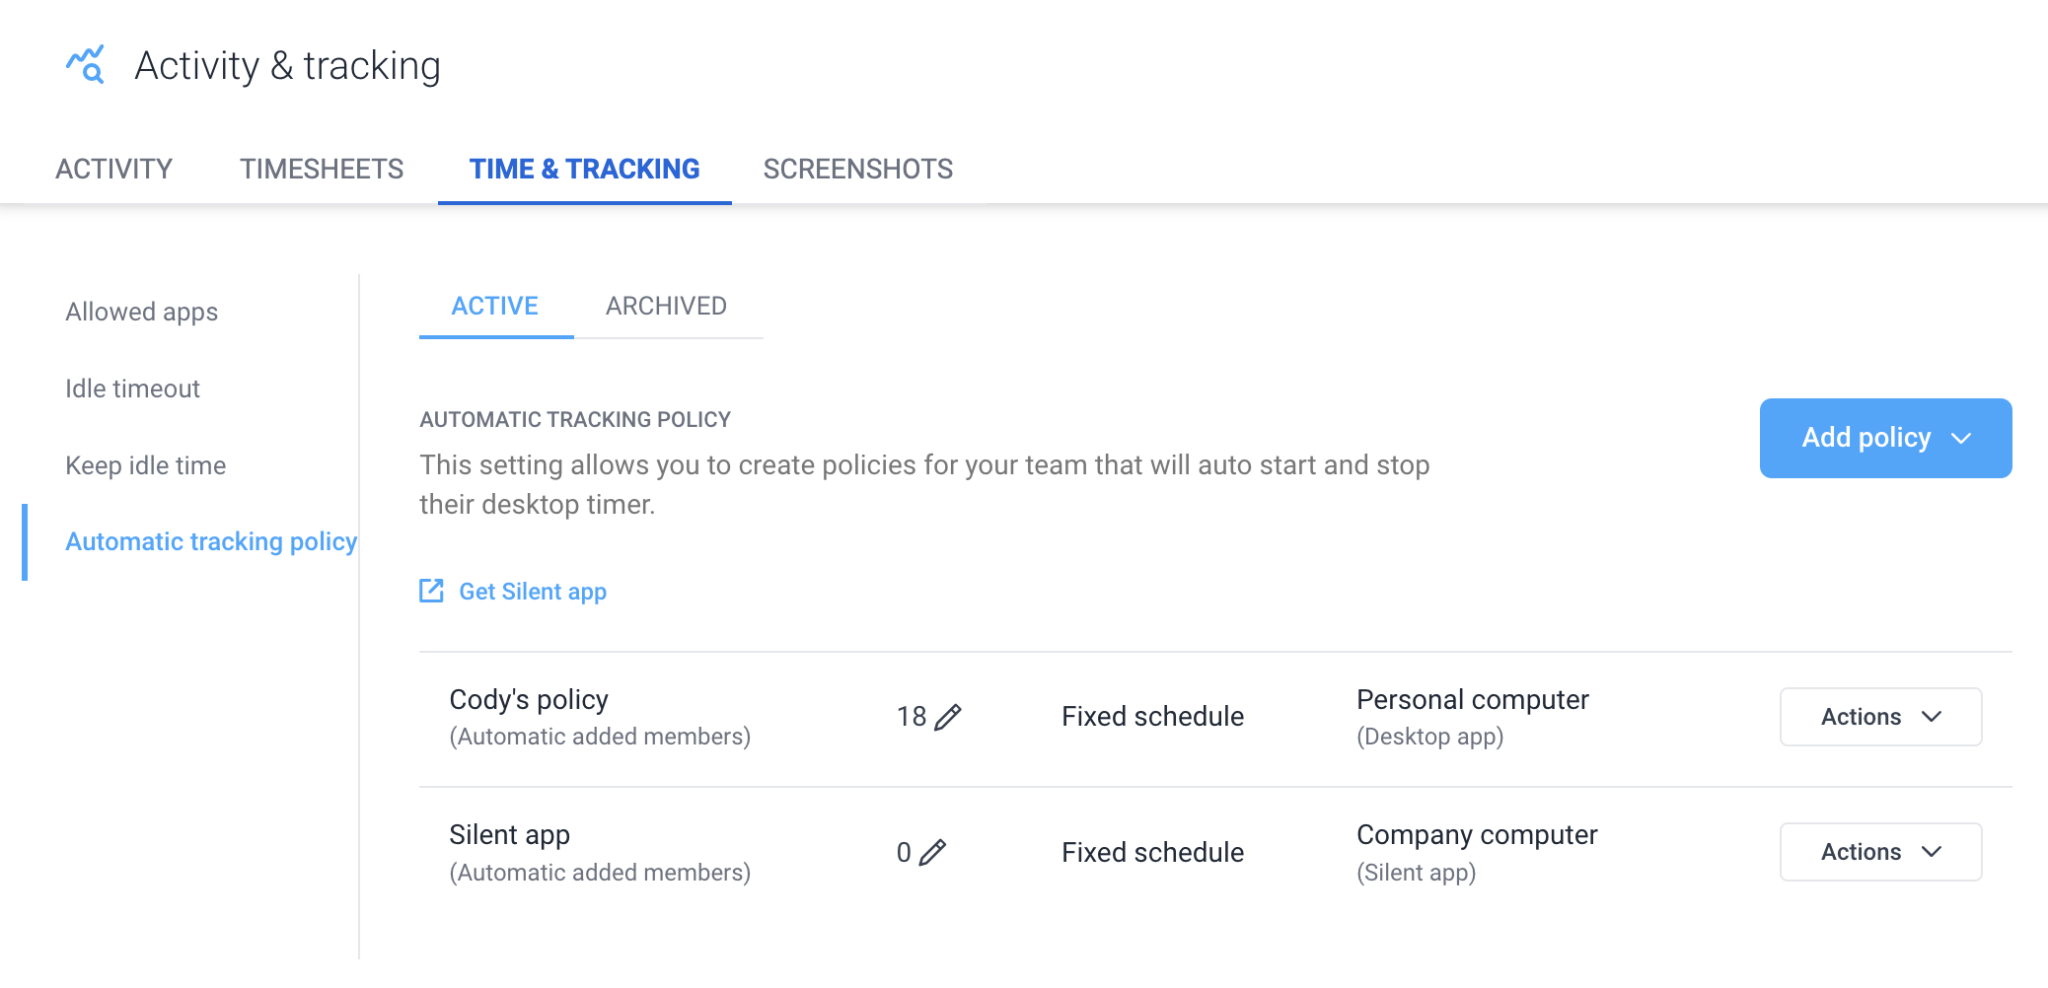Open the Keep idle time settings
The image size is (2048, 988).
(145, 465)
